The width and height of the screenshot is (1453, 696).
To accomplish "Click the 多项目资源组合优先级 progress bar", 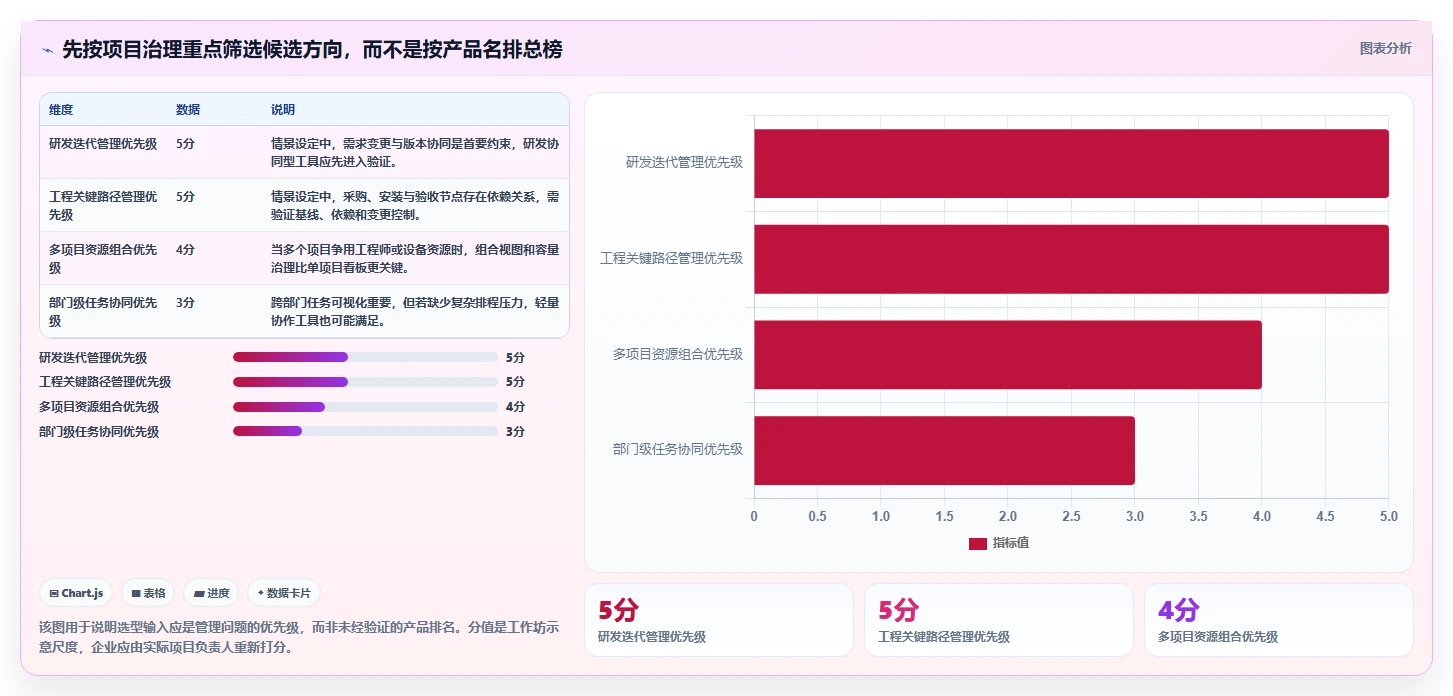I will click(x=365, y=407).
